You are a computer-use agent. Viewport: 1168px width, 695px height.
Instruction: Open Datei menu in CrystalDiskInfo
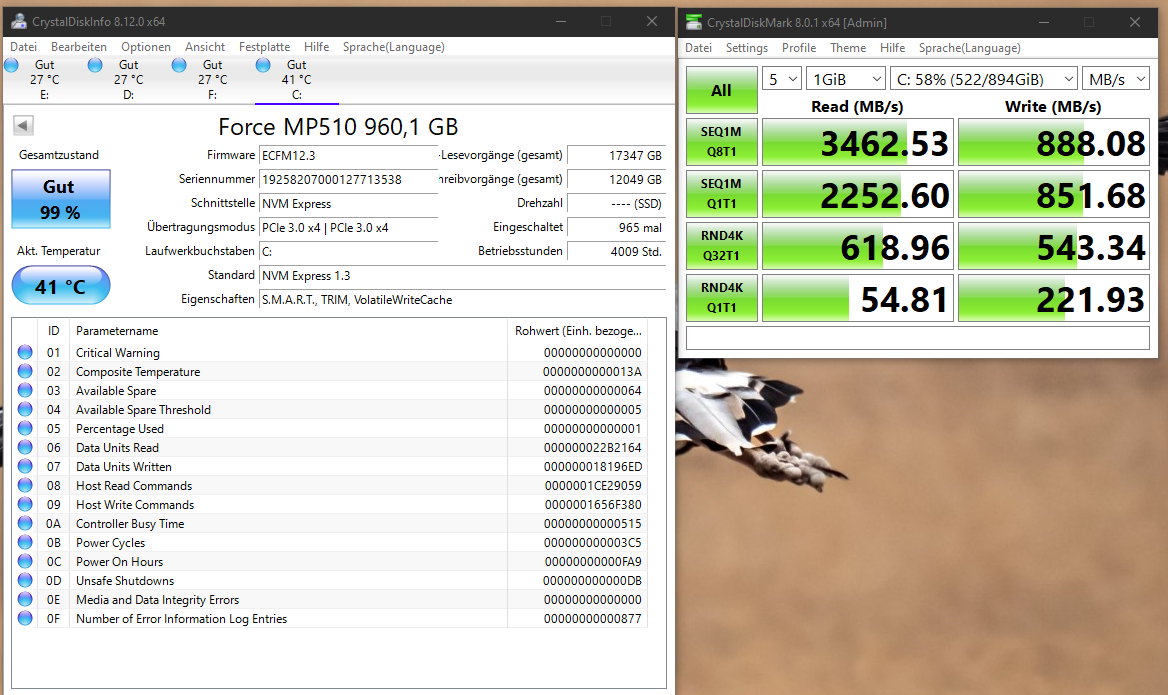click(23, 46)
